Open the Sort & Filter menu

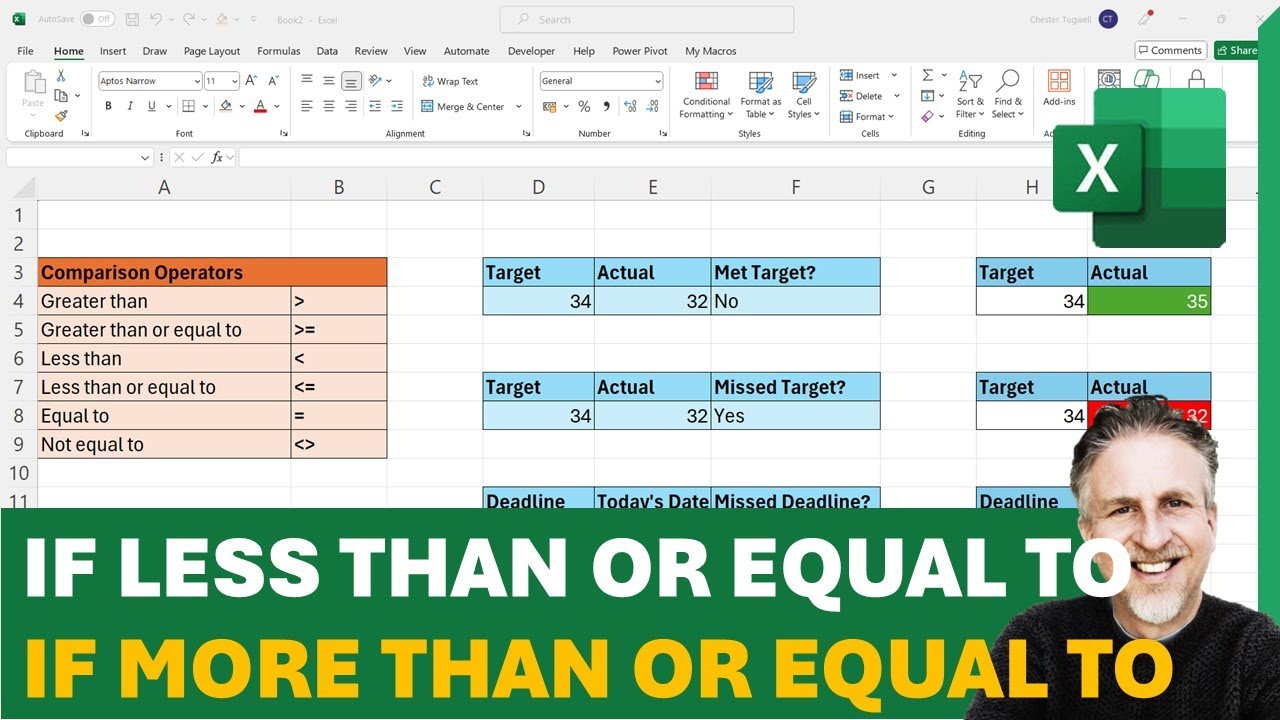pyautogui.click(x=970, y=95)
